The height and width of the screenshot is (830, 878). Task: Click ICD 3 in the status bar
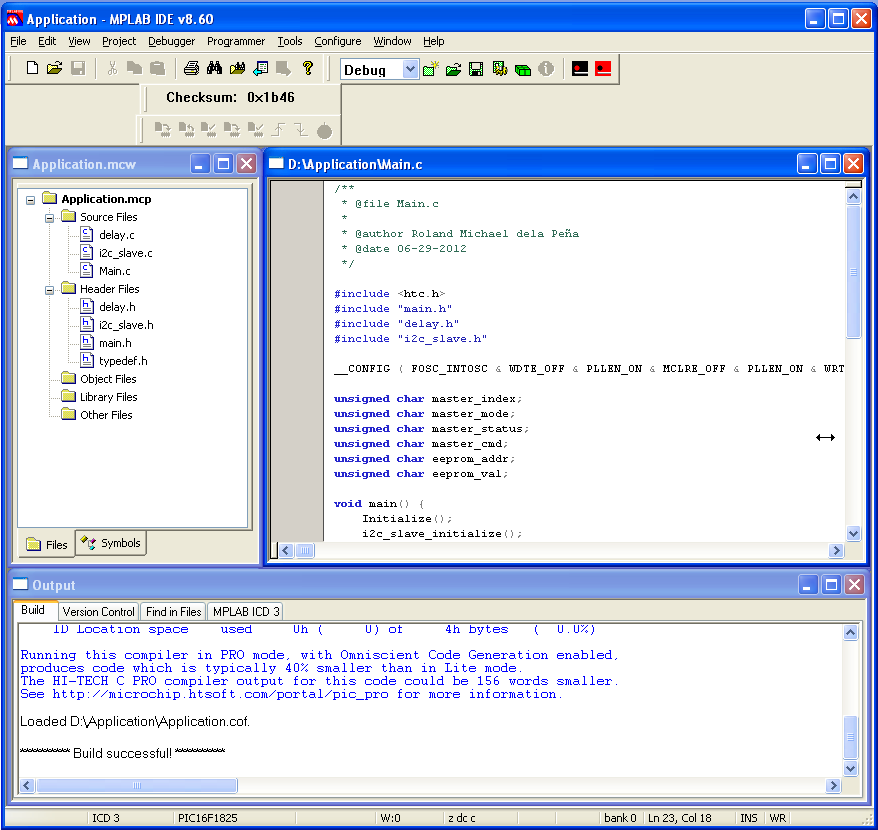(106, 818)
